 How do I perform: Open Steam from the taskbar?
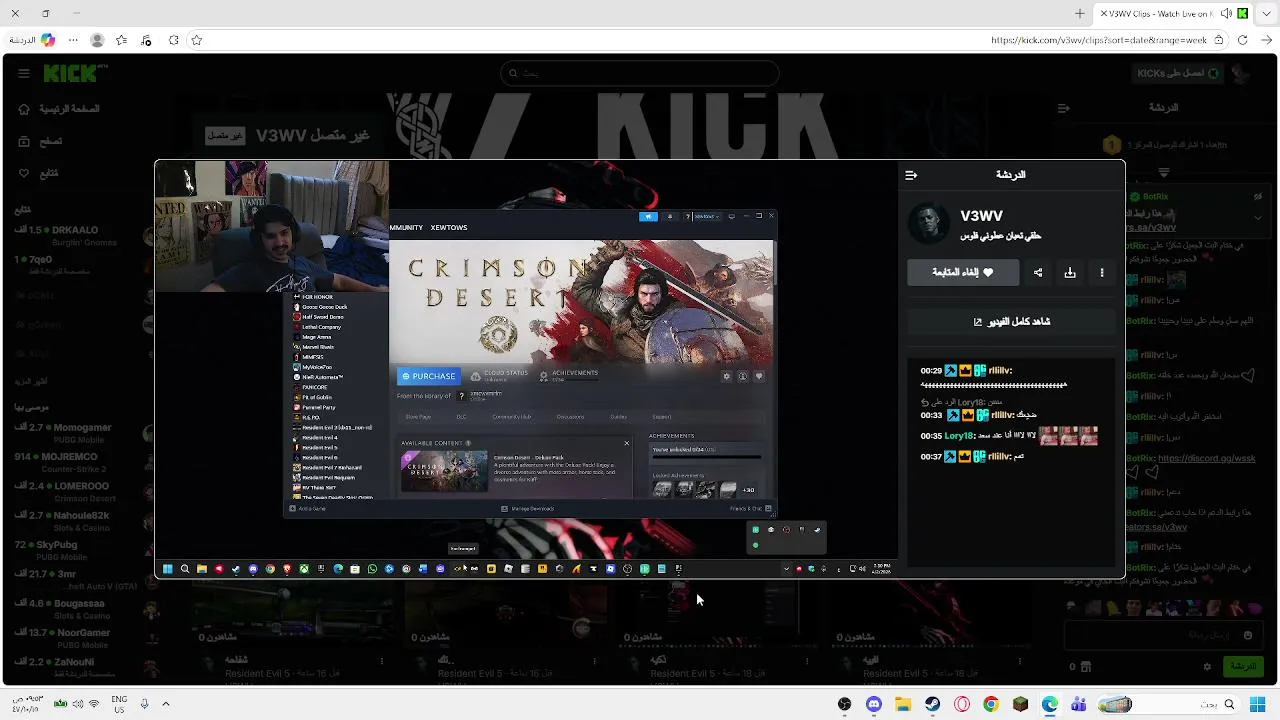click(932, 705)
